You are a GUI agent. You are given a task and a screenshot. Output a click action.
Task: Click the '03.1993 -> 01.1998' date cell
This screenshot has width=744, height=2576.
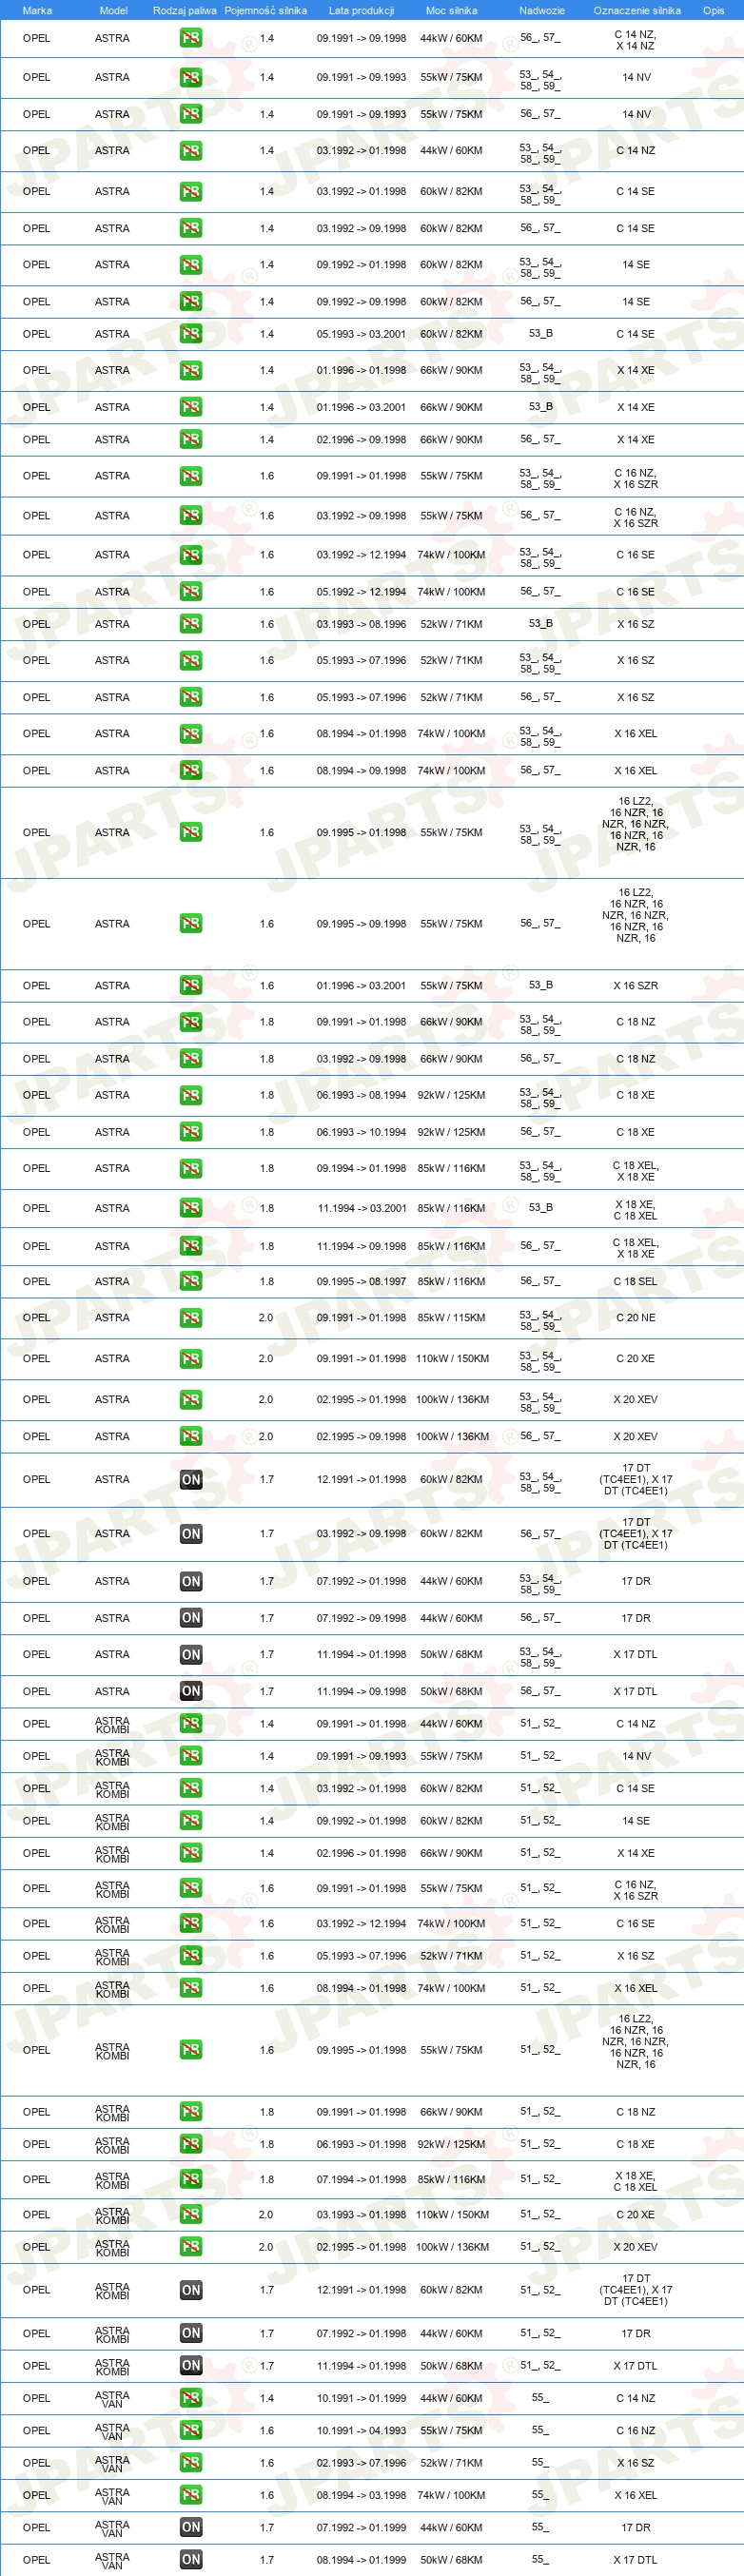[362, 2215]
